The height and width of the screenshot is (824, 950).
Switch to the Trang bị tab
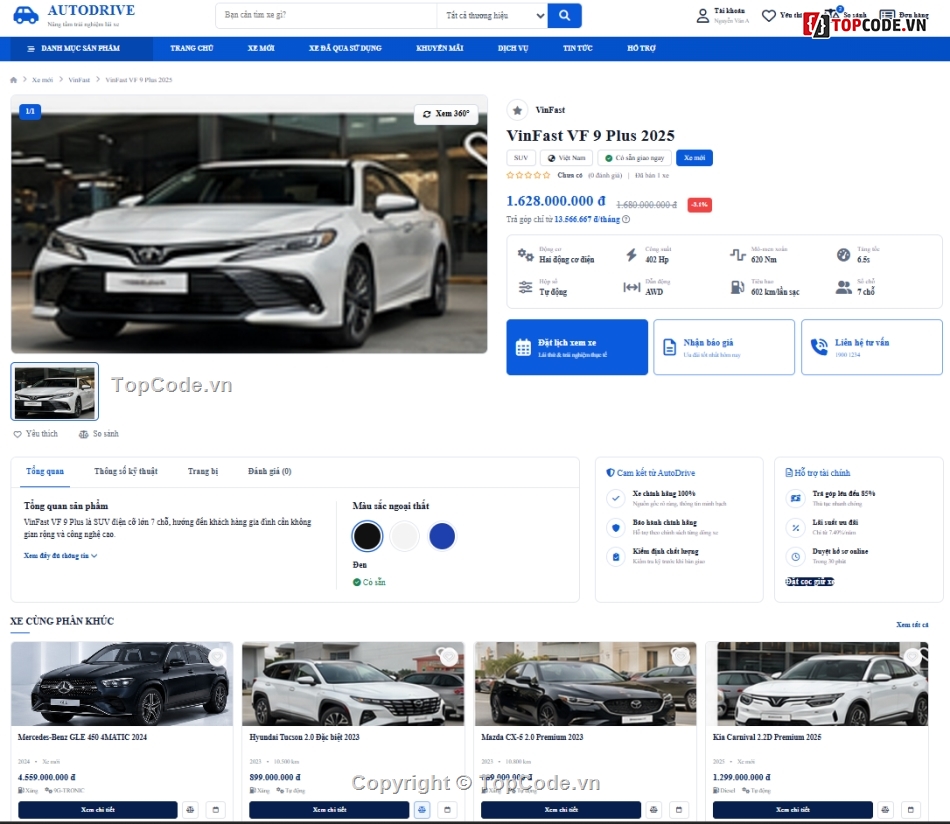point(203,471)
